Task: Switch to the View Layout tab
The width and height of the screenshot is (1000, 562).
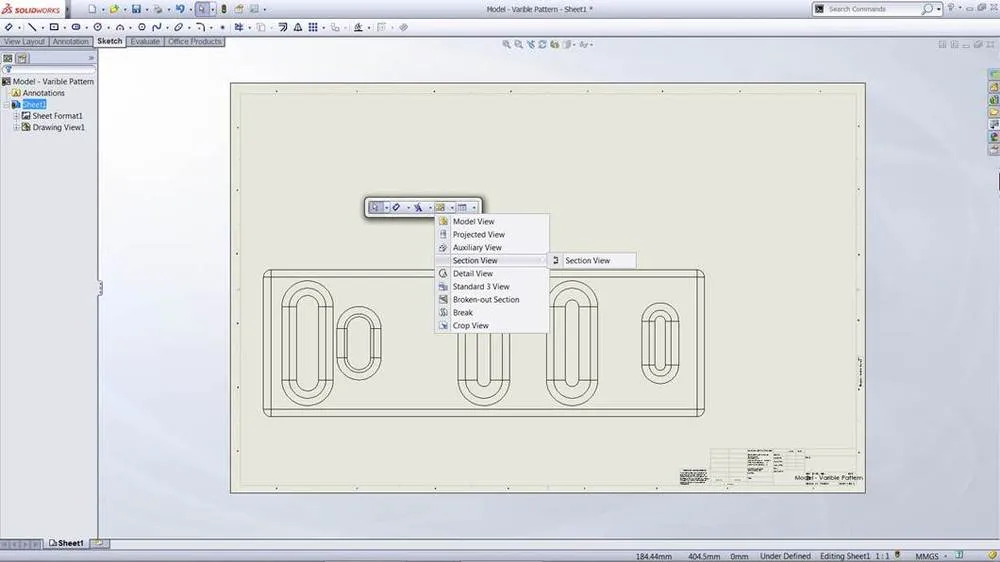Action: 24,41
